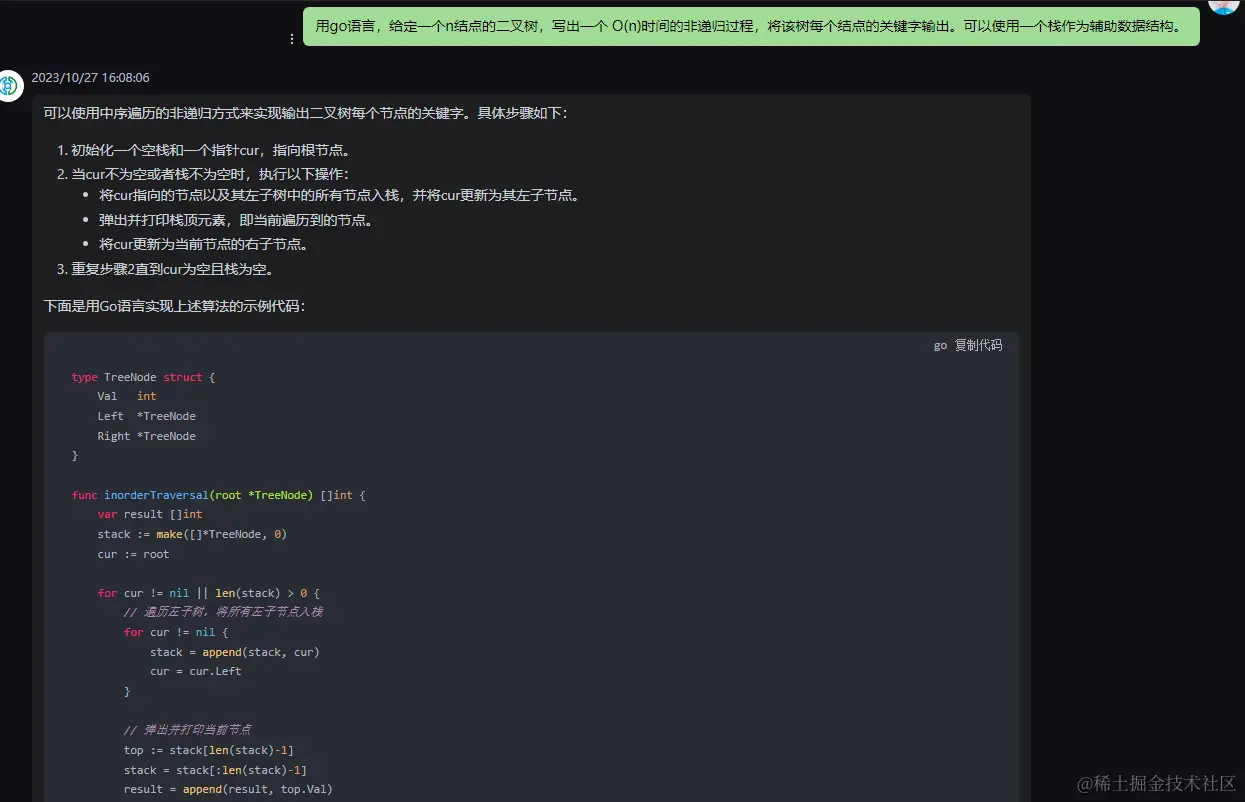This screenshot has height=802, width=1245.
Task: Click code line func inorderTraversal
Action: [x=219, y=495]
